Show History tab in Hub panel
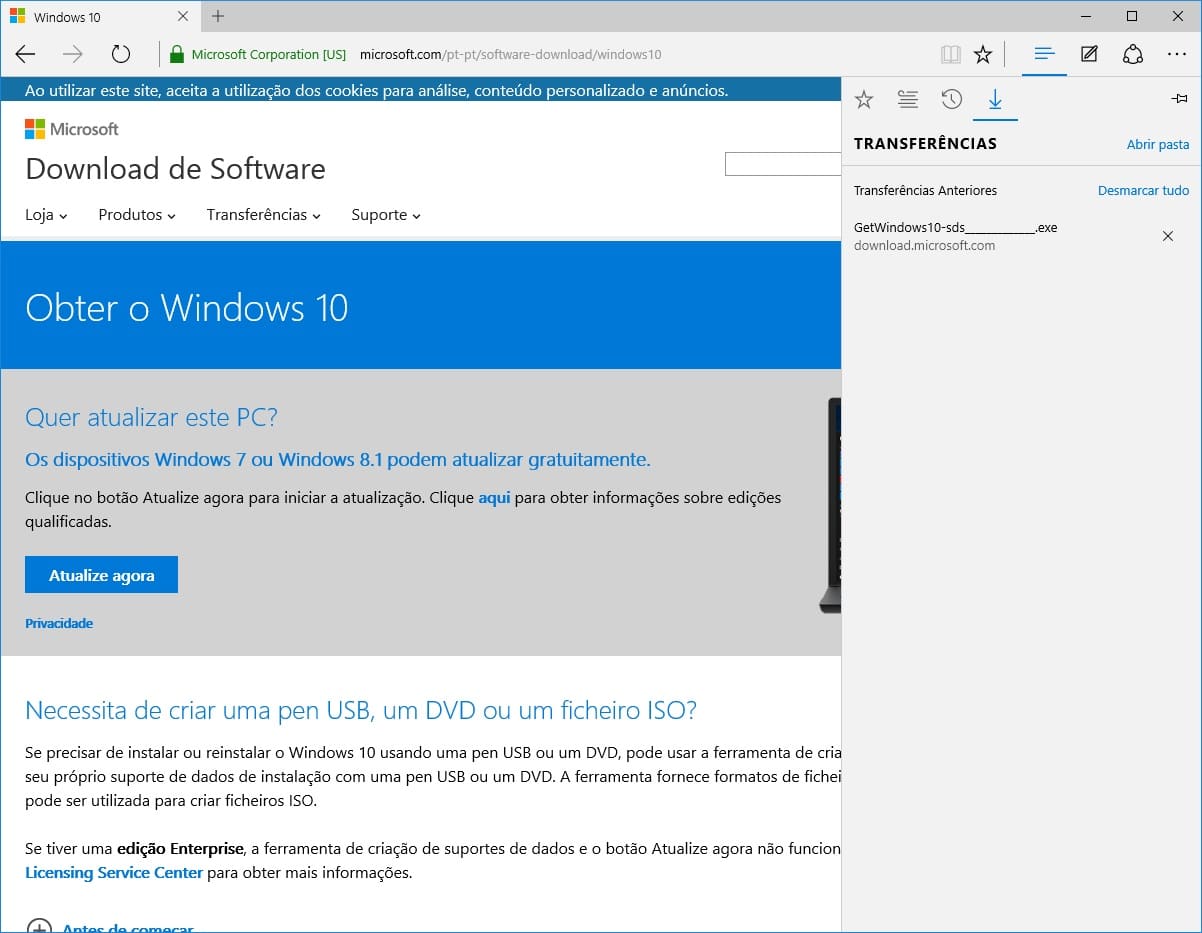 coord(952,99)
